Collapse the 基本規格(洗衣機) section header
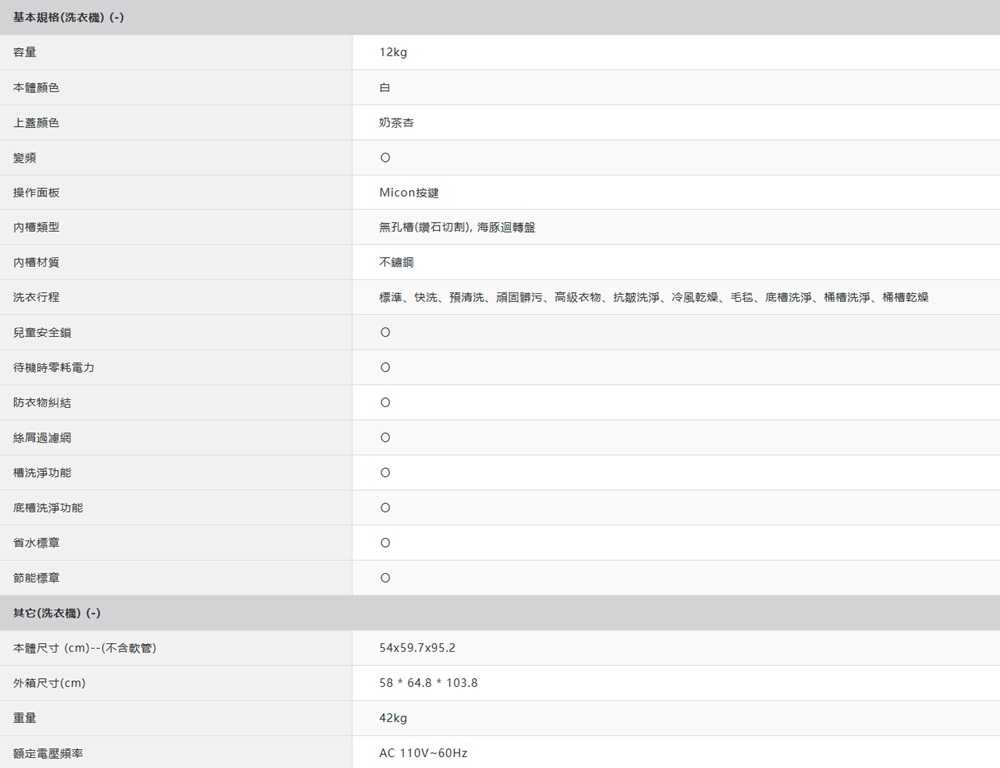 (68, 18)
